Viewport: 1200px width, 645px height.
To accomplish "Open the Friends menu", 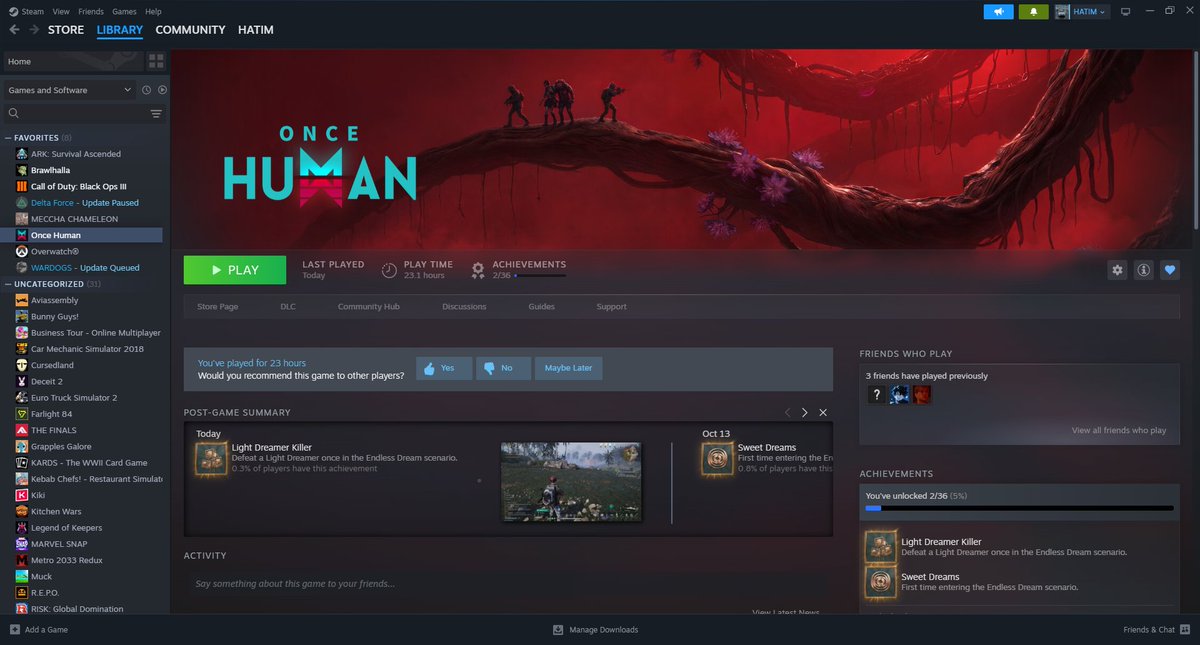I will 91,12.
